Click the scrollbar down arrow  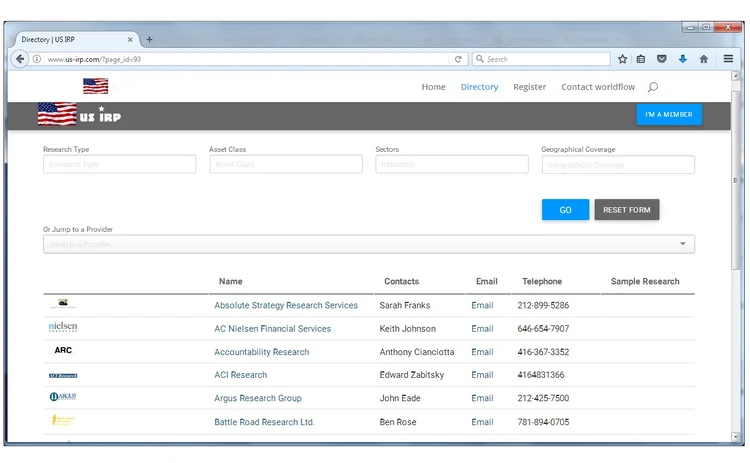[x=736, y=437]
